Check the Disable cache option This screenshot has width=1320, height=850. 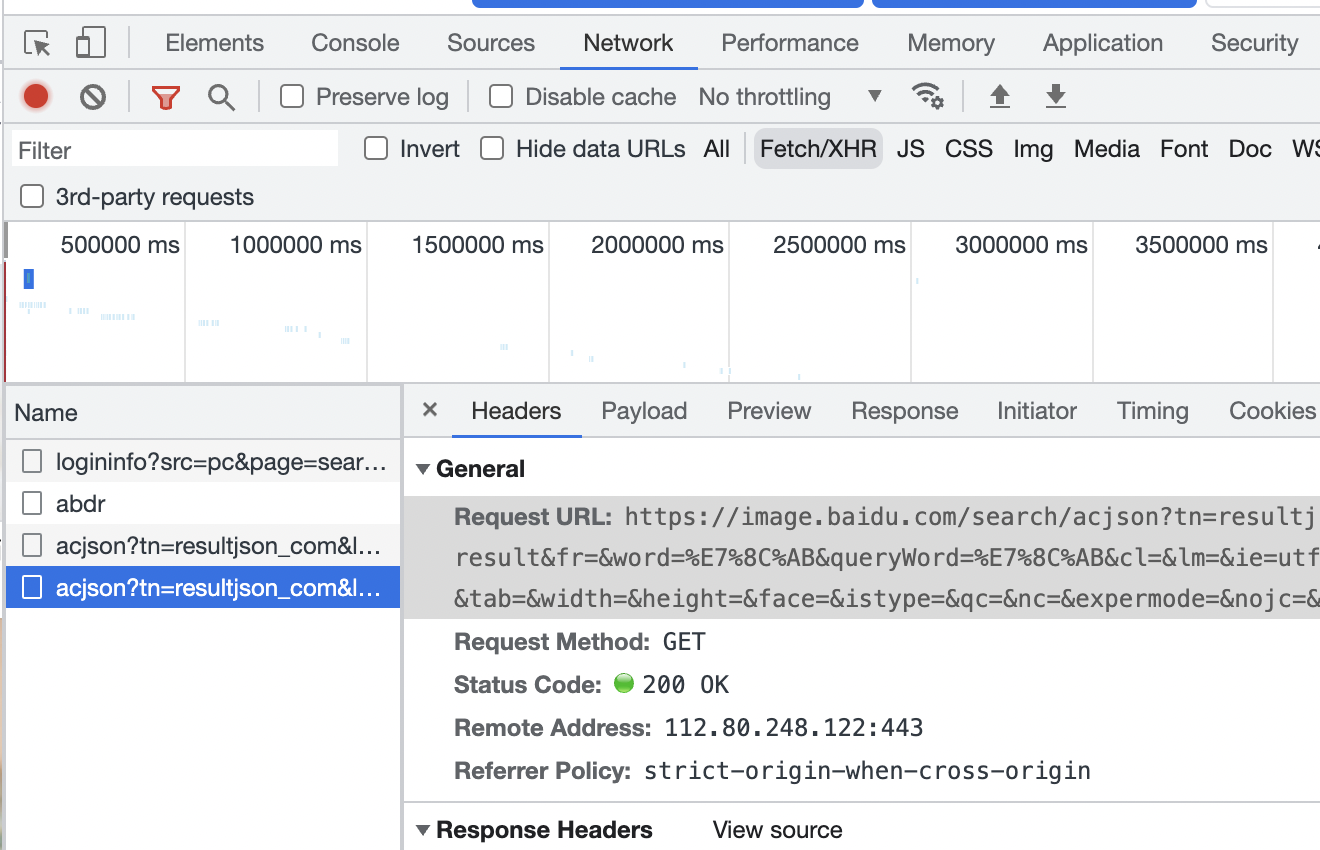(x=501, y=97)
